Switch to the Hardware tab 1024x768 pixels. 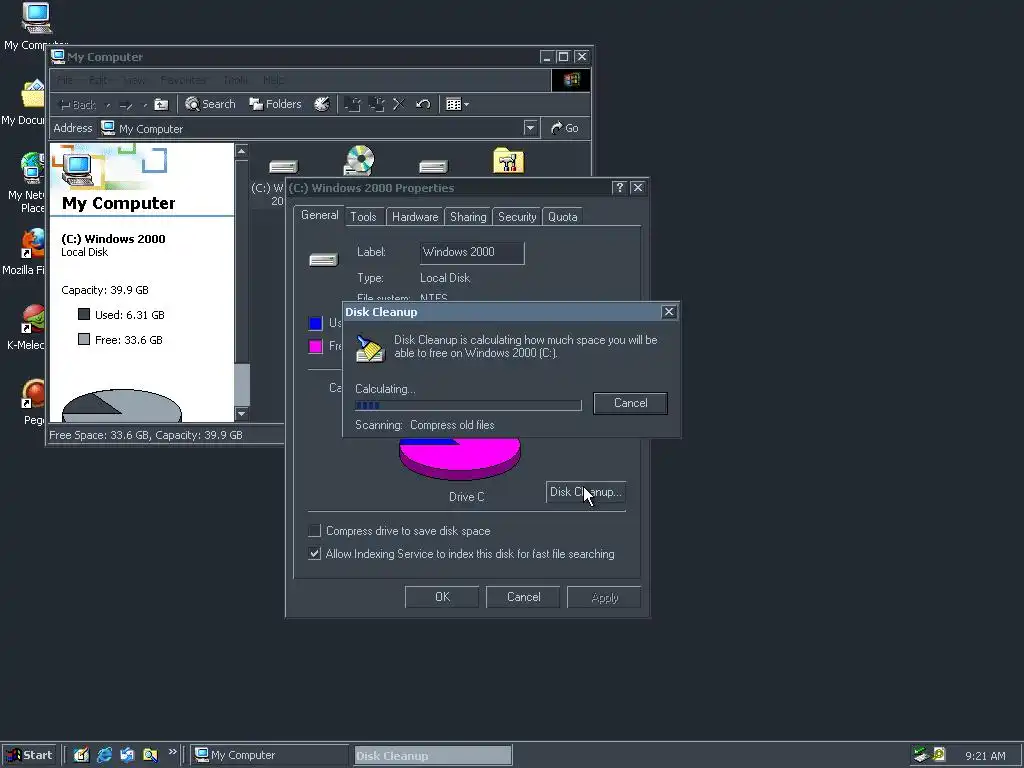[415, 217]
